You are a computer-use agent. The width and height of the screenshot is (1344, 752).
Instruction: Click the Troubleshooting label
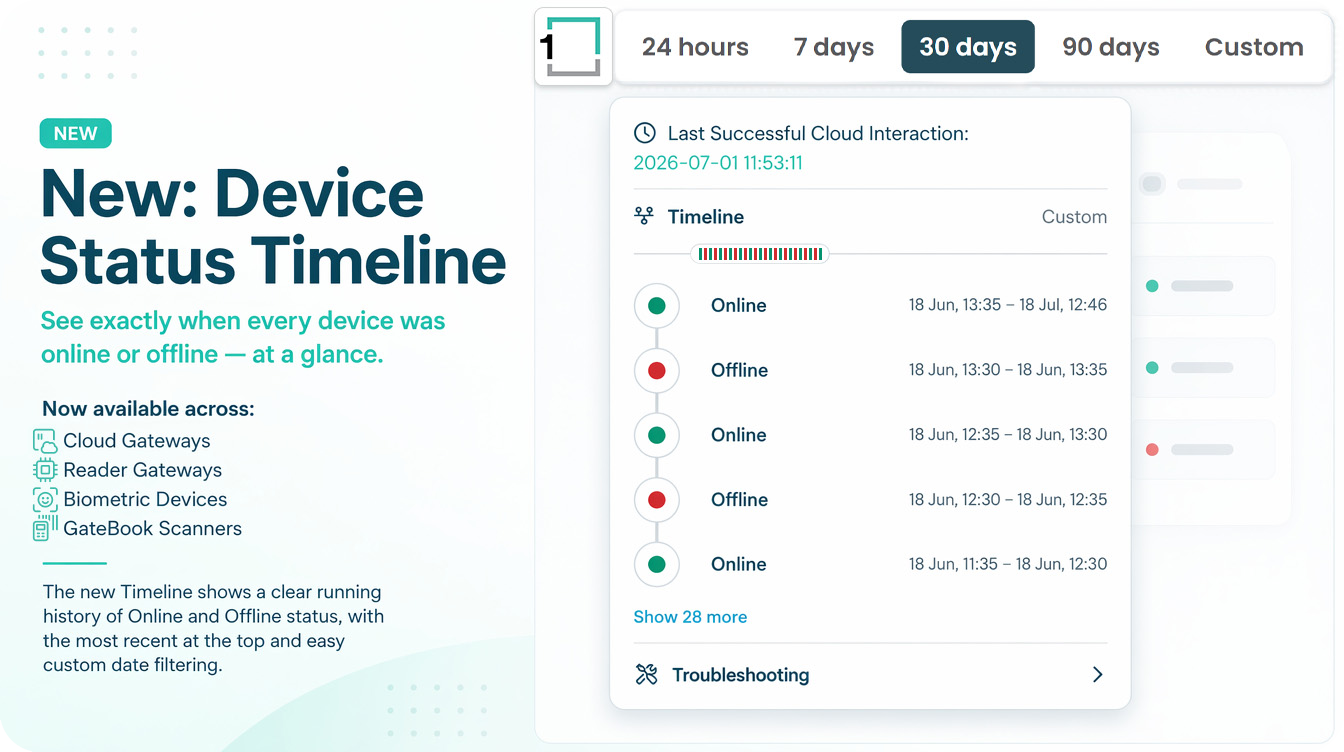(740, 675)
